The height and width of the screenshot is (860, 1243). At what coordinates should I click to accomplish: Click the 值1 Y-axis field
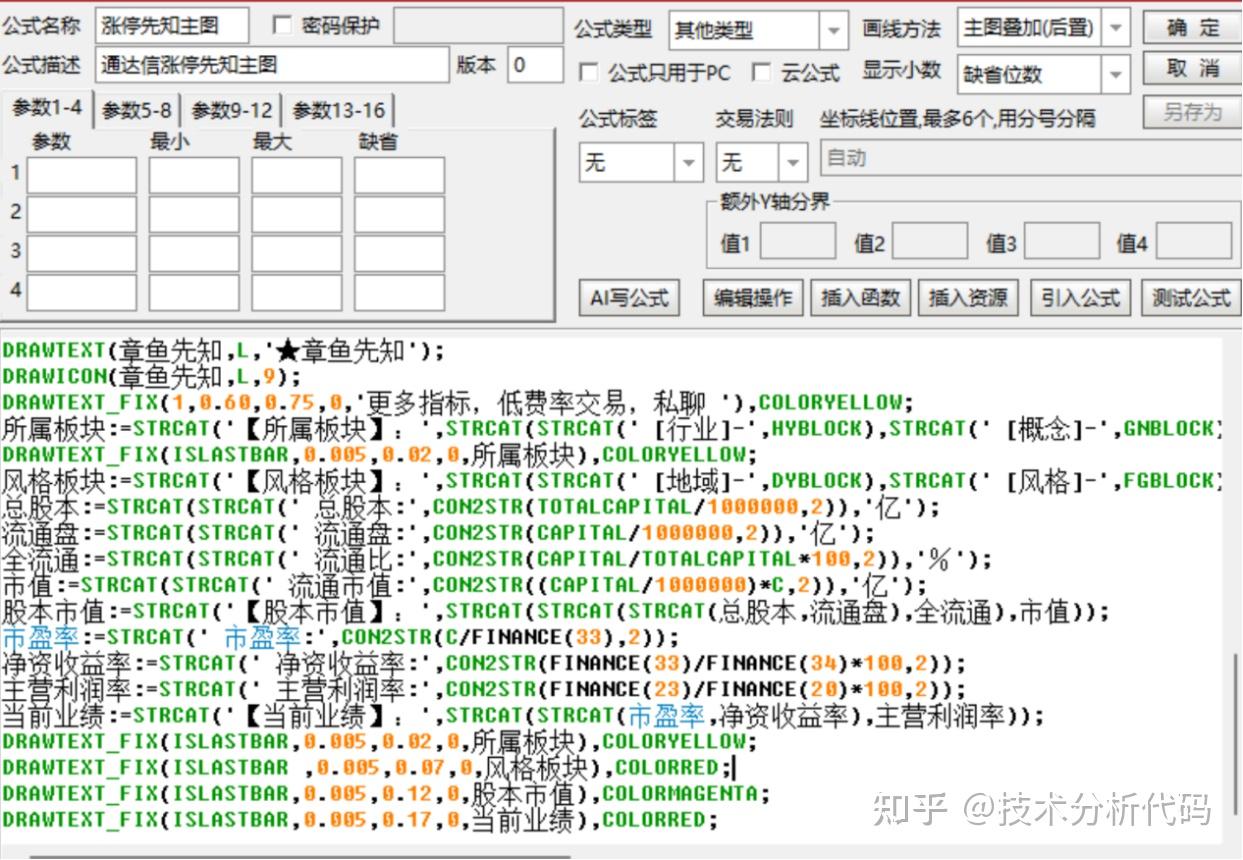[x=798, y=241]
